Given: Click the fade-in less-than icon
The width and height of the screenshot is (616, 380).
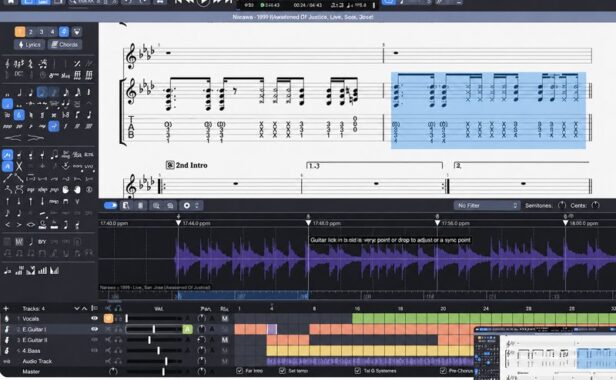Looking at the screenshot, I should pos(7,225).
